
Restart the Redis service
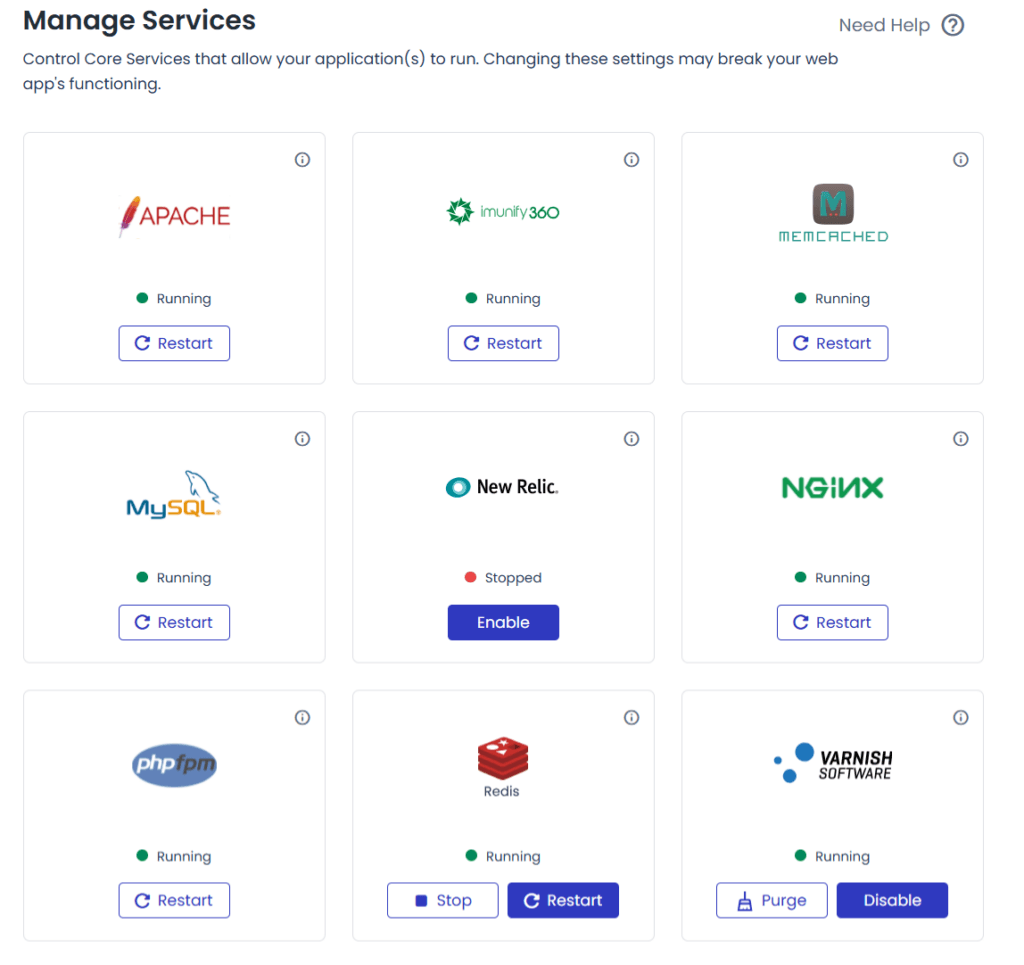pyautogui.click(x=563, y=900)
